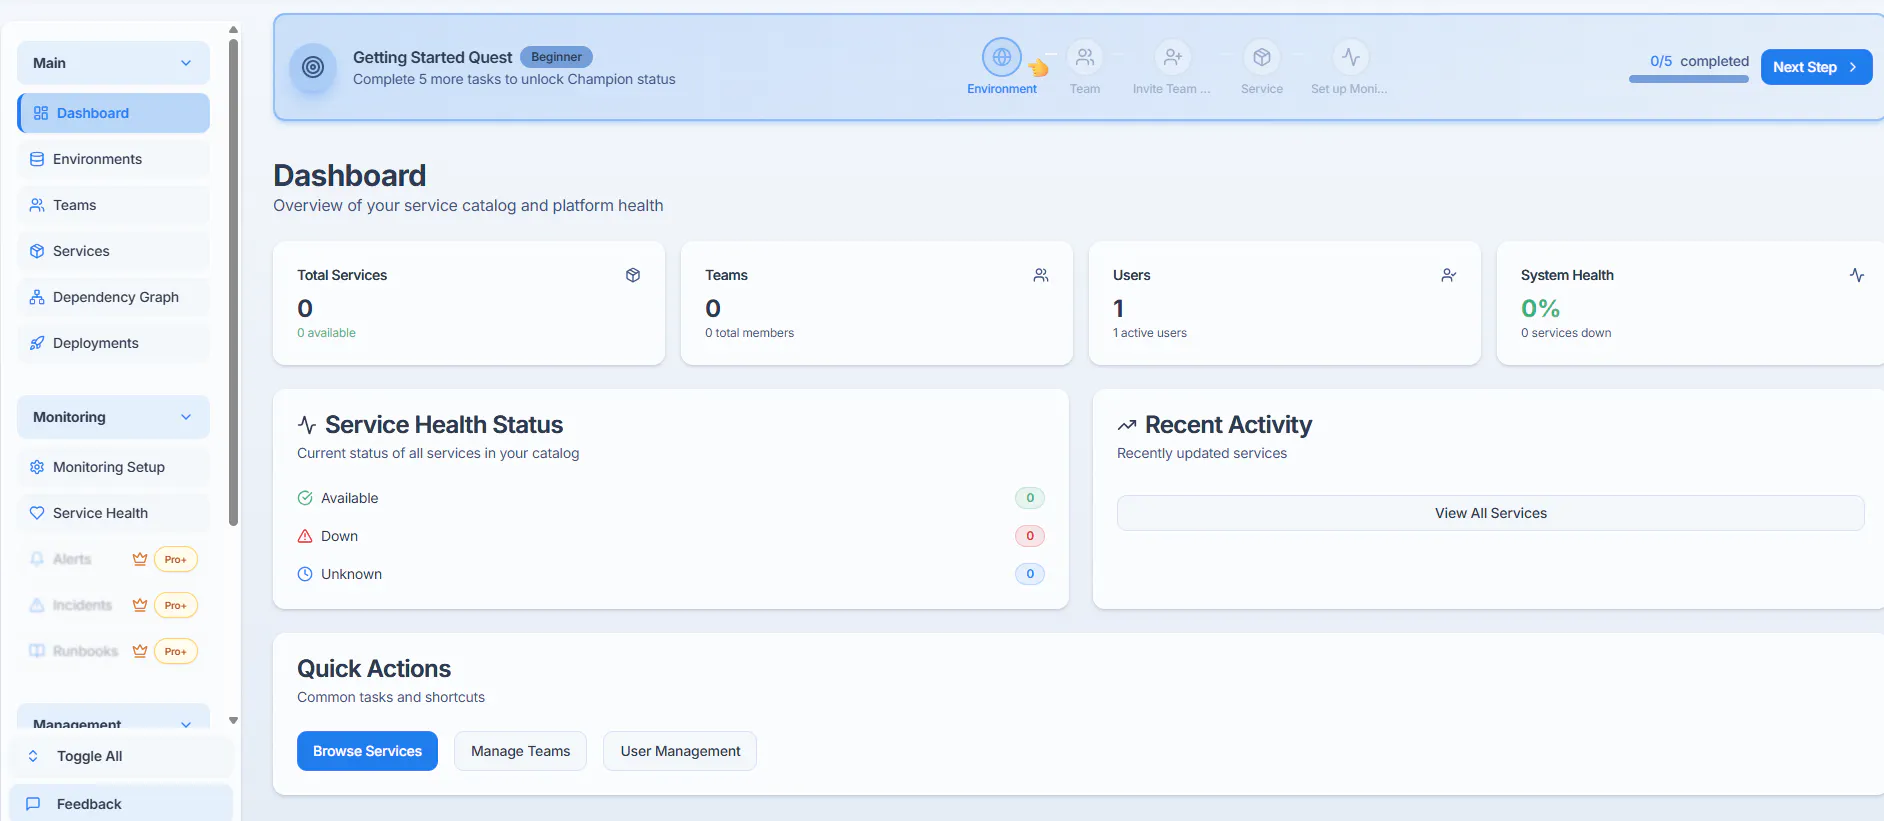
Task: Click the Service Health heart icon
Action: click(x=37, y=513)
